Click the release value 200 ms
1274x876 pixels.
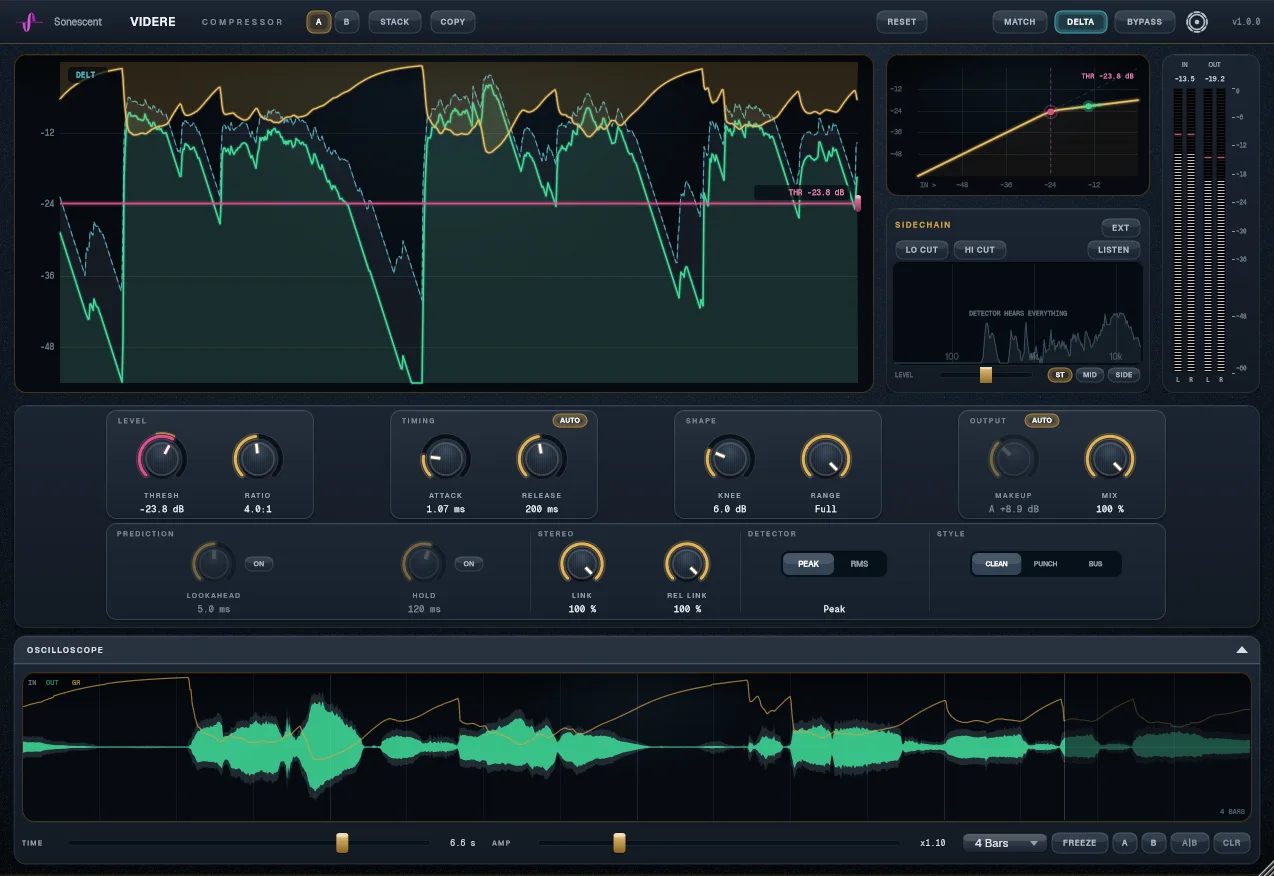pos(541,509)
